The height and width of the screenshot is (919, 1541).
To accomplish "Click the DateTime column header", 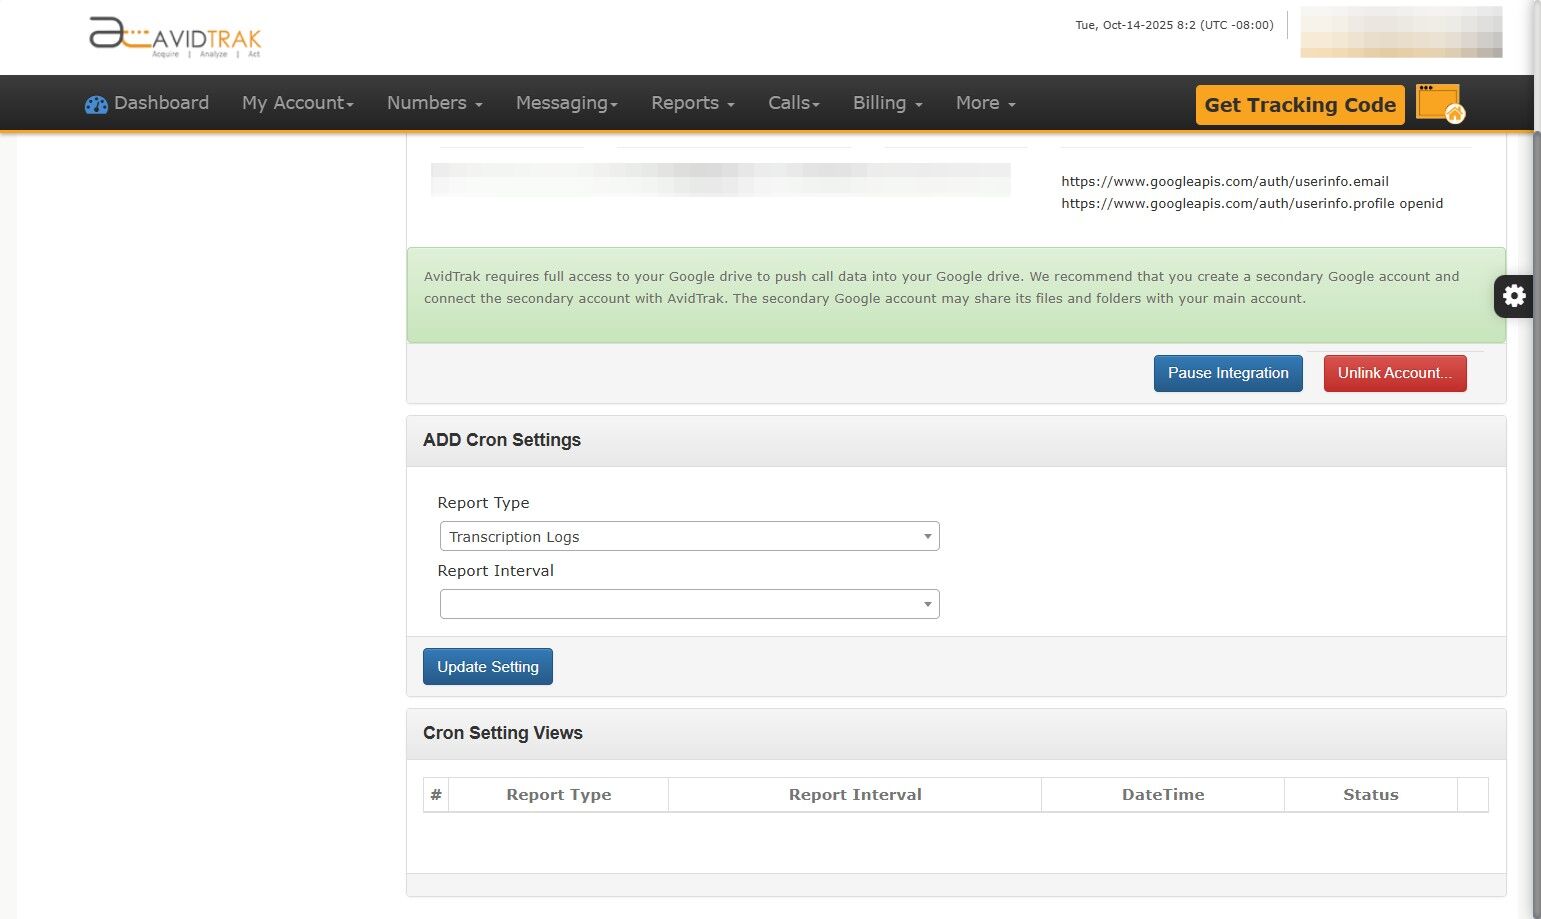I will click(x=1163, y=795).
